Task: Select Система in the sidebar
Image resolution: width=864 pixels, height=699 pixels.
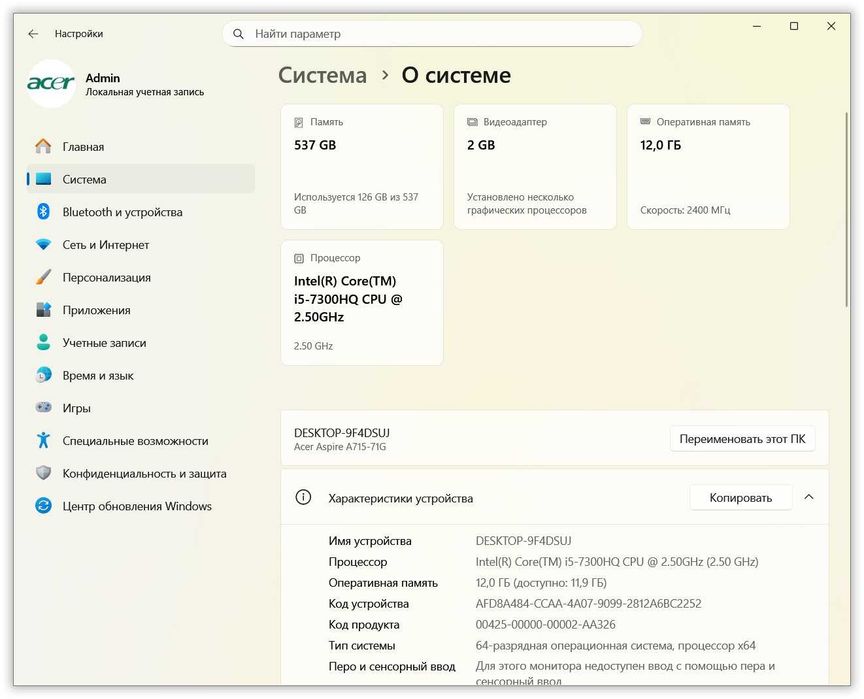Action: coord(141,179)
